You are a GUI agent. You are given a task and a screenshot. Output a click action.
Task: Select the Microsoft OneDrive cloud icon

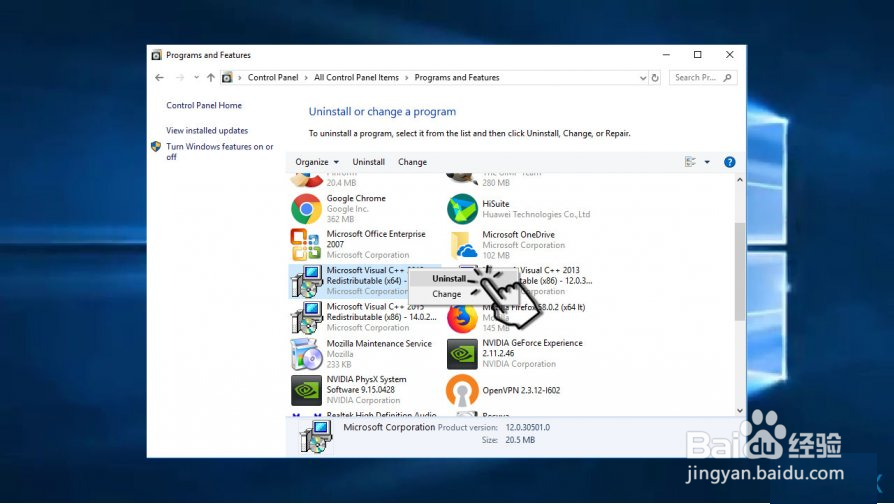coord(462,246)
